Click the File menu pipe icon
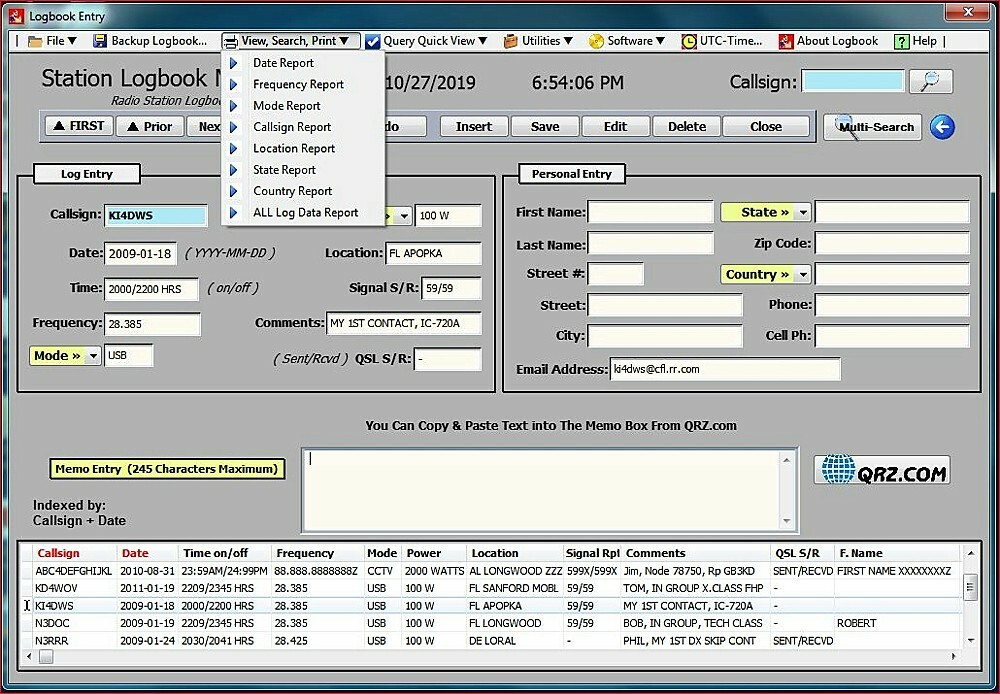 (x=17, y=41)
